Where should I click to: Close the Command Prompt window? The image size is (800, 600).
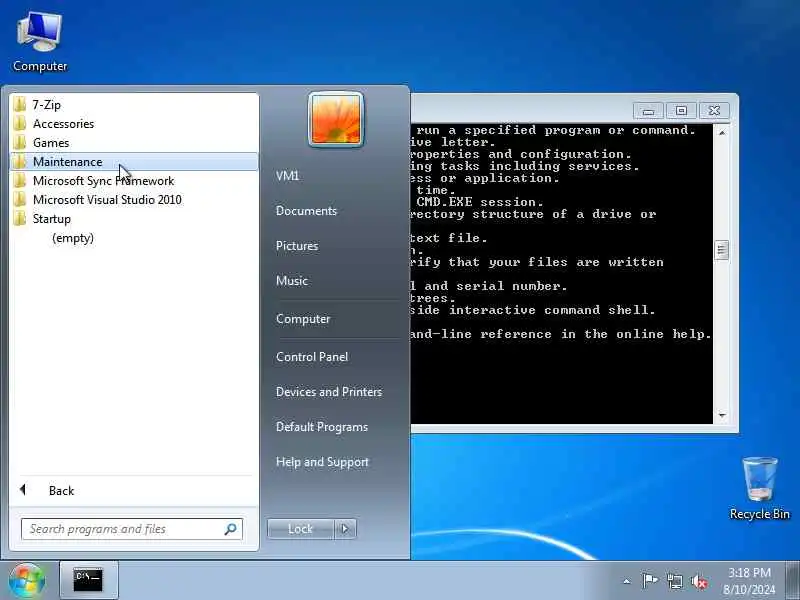tap(714, 111)
